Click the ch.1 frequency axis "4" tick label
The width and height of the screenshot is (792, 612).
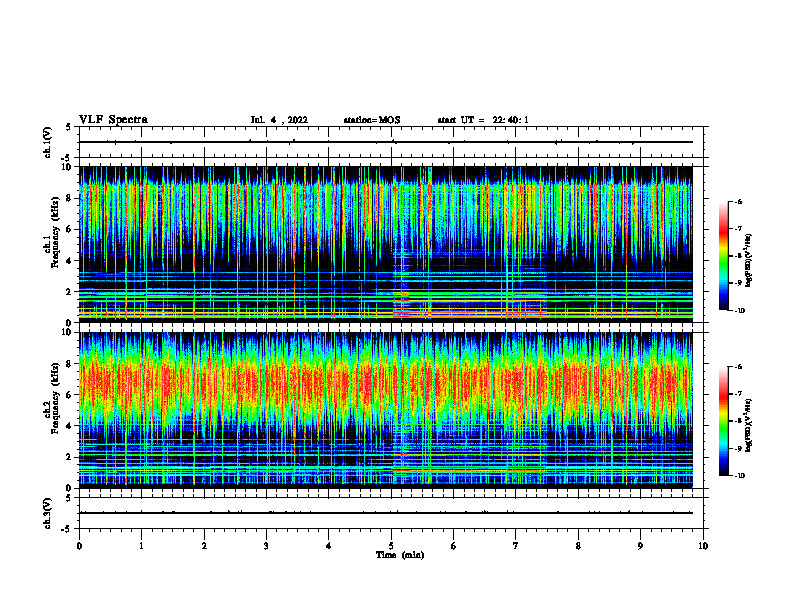click(x=70, y=261)
